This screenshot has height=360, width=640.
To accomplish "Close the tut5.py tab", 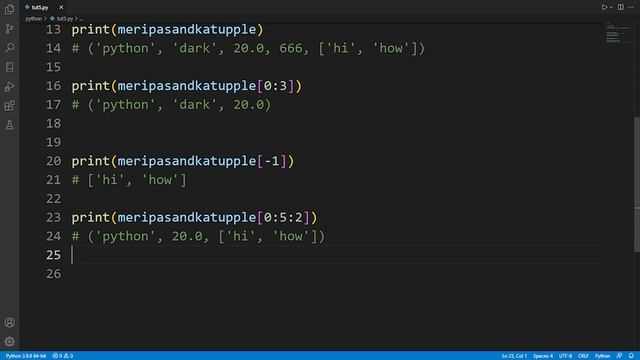I will [x=61, y=7].
